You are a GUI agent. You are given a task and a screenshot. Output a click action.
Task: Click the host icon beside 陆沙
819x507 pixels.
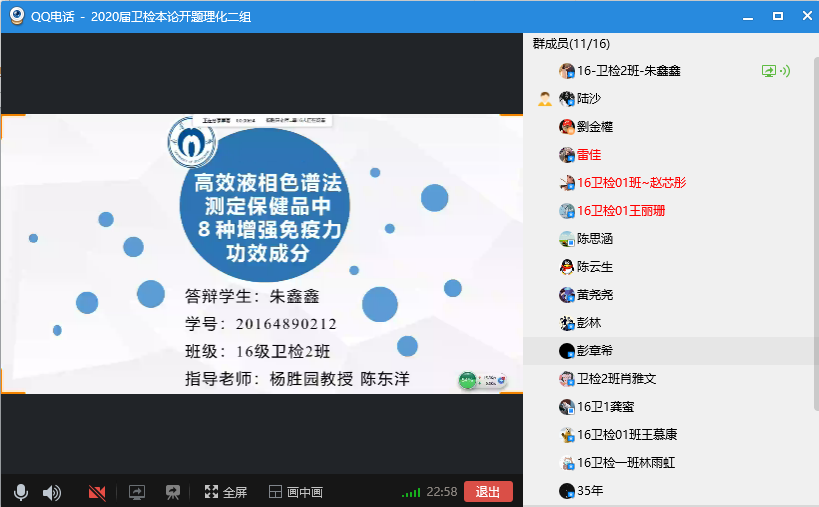(544, 99)
